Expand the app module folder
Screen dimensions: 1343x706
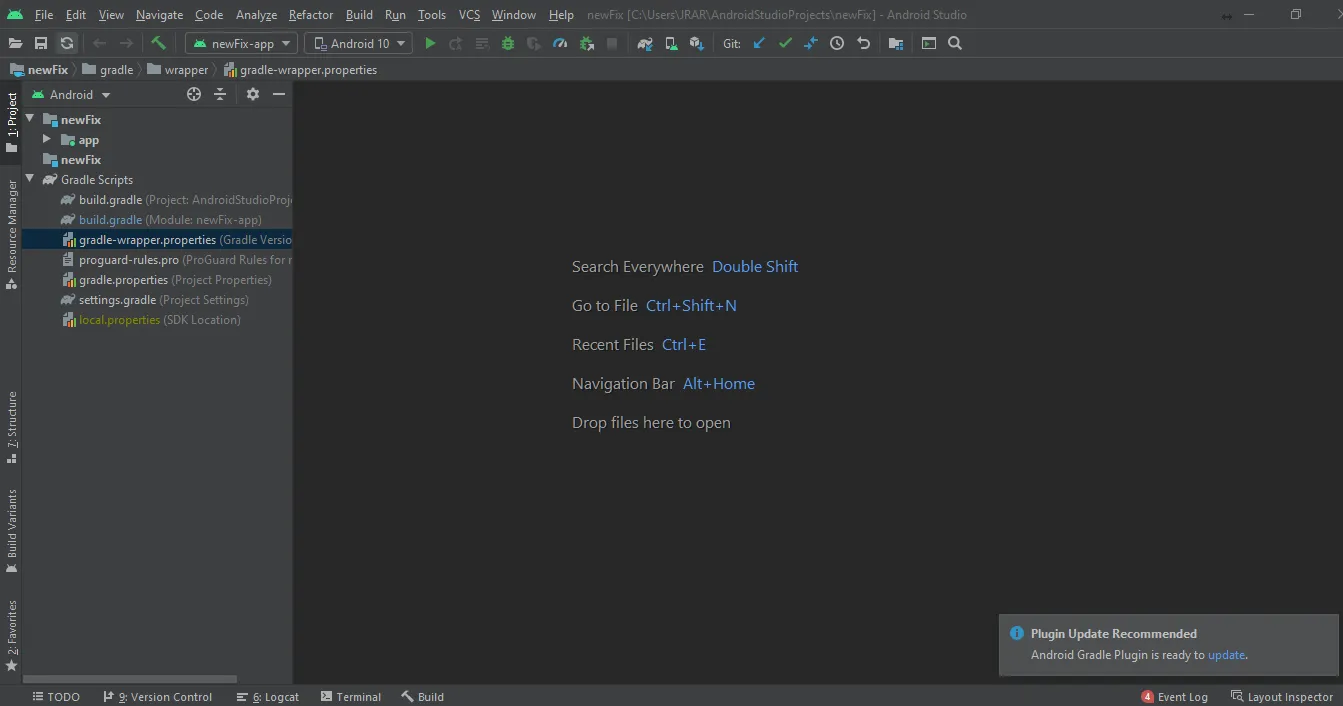(47, 139)
